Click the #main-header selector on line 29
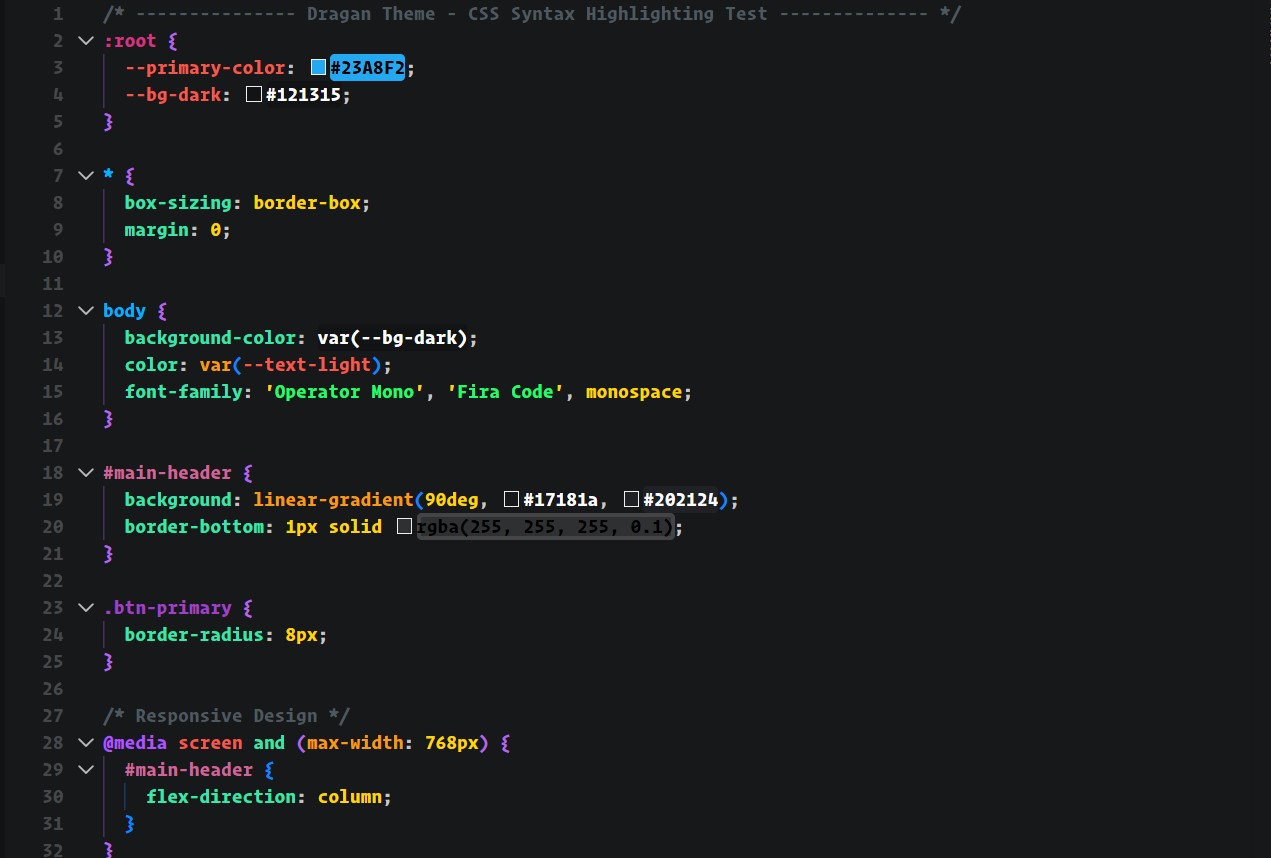The width and height of the screenshot is (1271, 858). click(x=189, y=770)
